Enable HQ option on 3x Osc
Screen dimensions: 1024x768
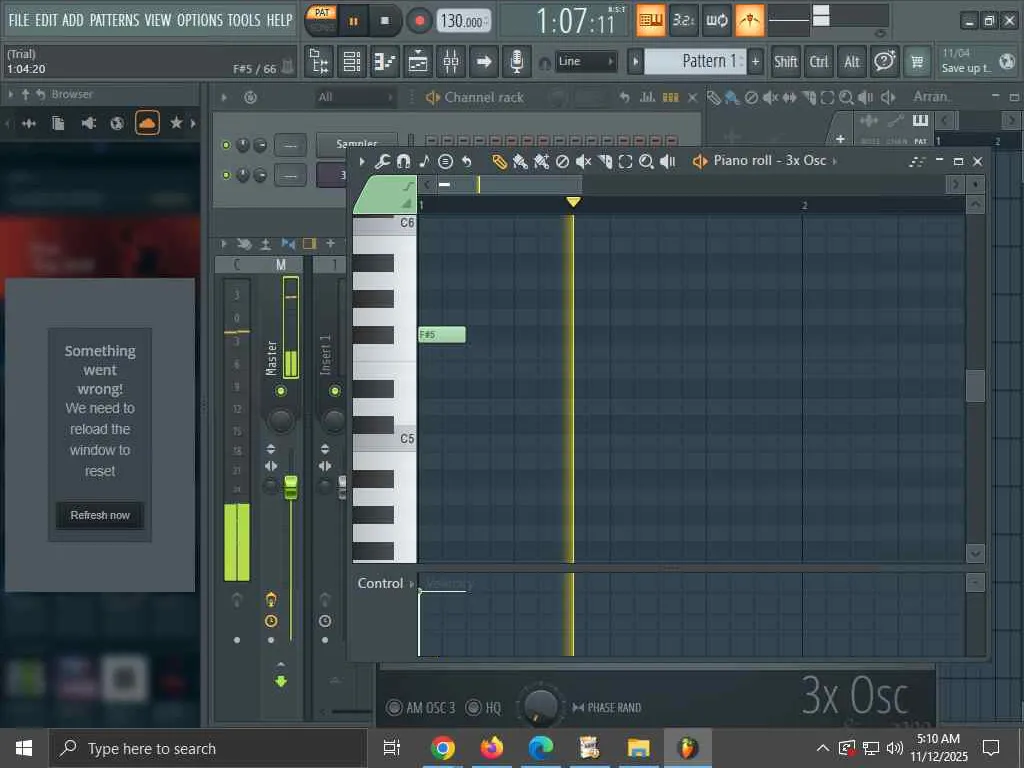click(473, 707)
